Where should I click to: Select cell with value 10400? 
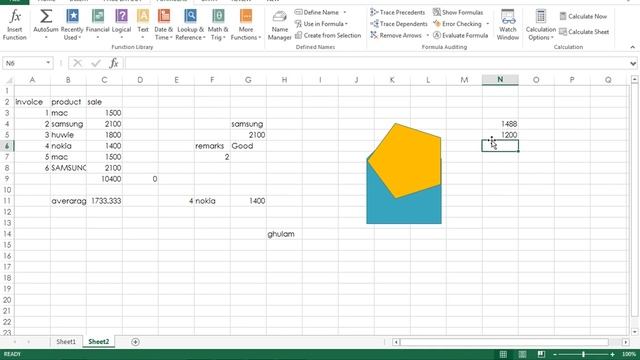[104, 179]
